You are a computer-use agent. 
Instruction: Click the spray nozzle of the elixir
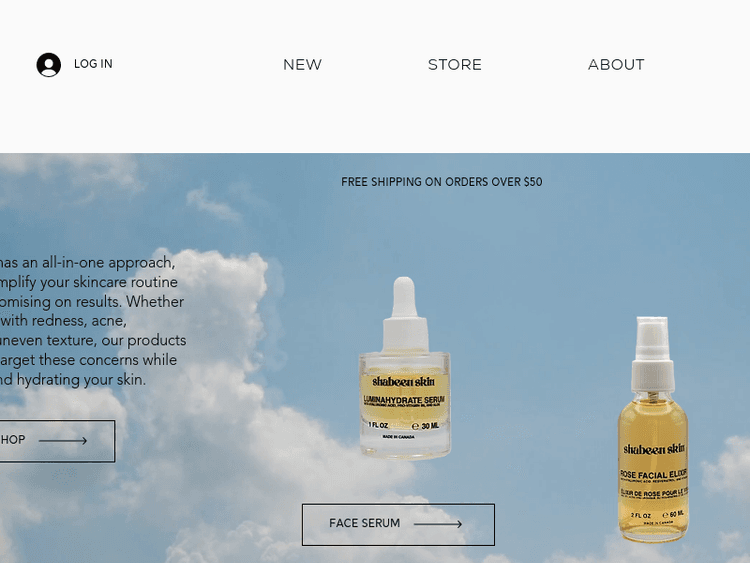click(x=652, y=353)
